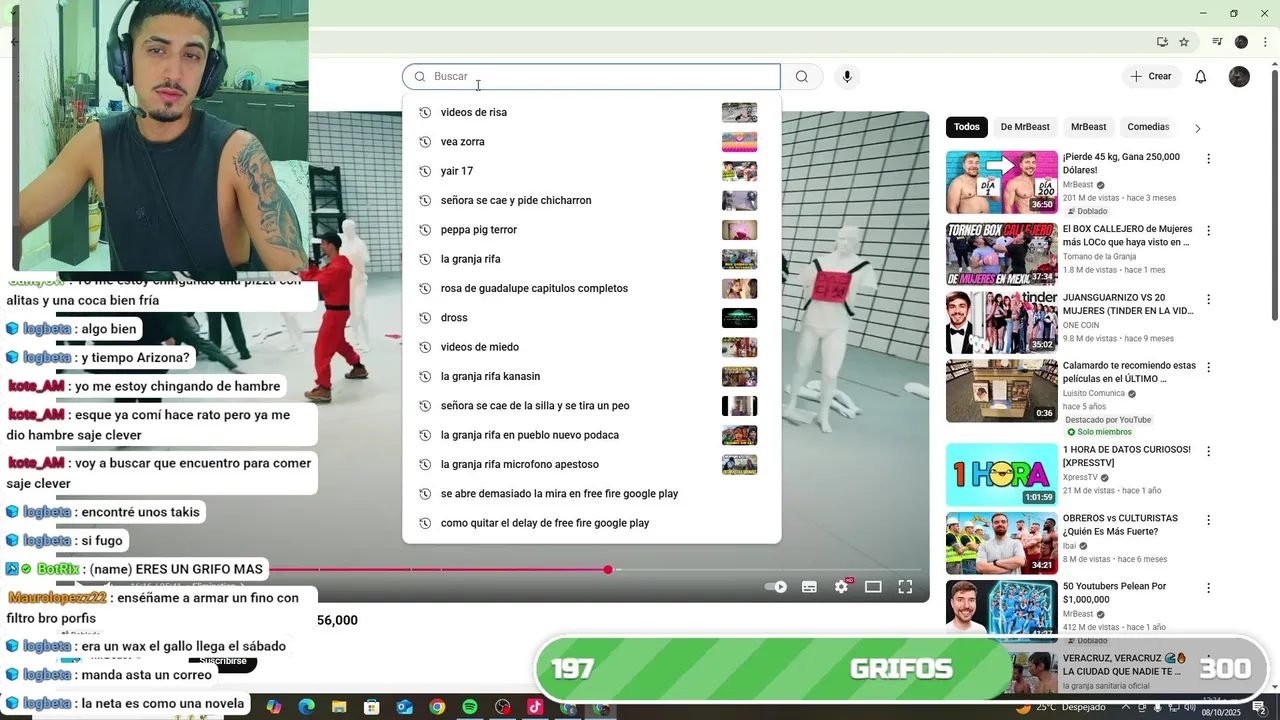Open Microsoft Edge from the taskbar
The image size is (1280, 720).
pyautogui.click(x=306, y=707)
